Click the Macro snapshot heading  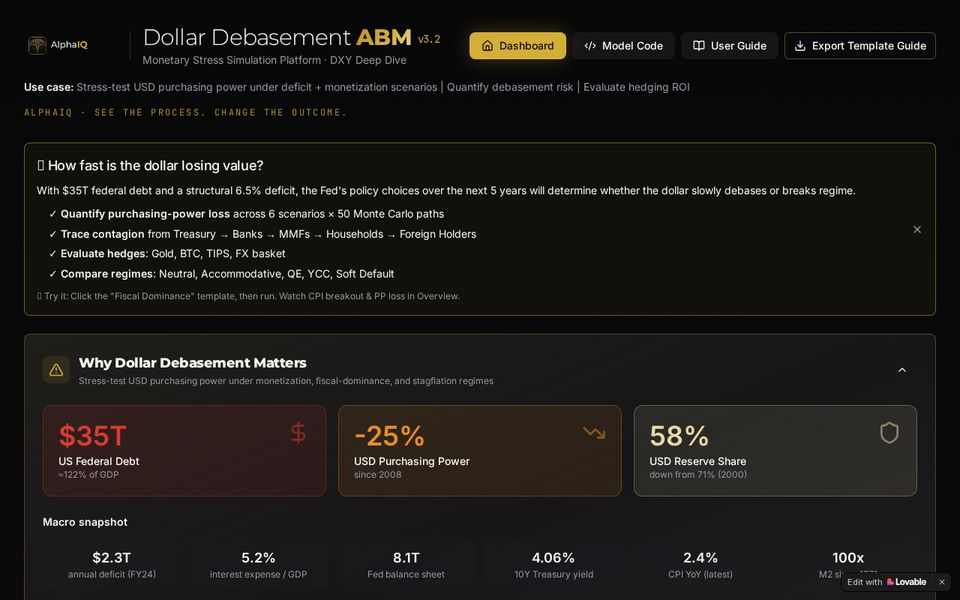pos(85,522)
